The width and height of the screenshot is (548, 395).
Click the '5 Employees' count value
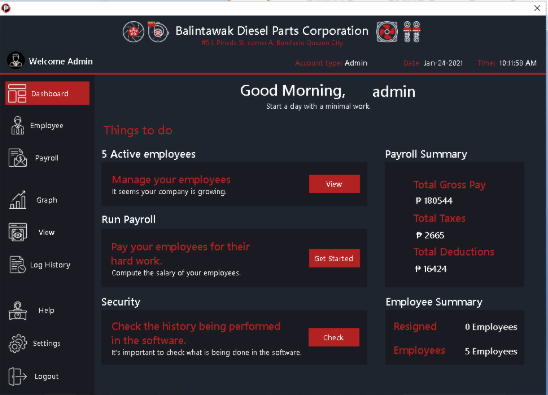[x=491, y=352]
